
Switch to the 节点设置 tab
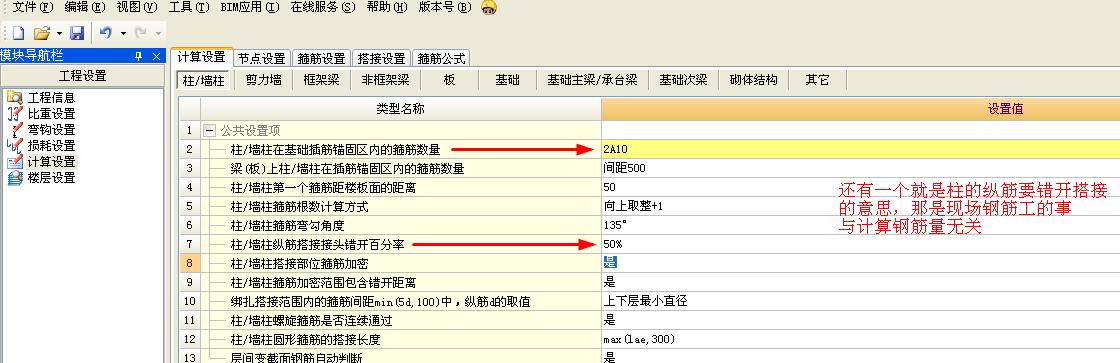point(261,59)
